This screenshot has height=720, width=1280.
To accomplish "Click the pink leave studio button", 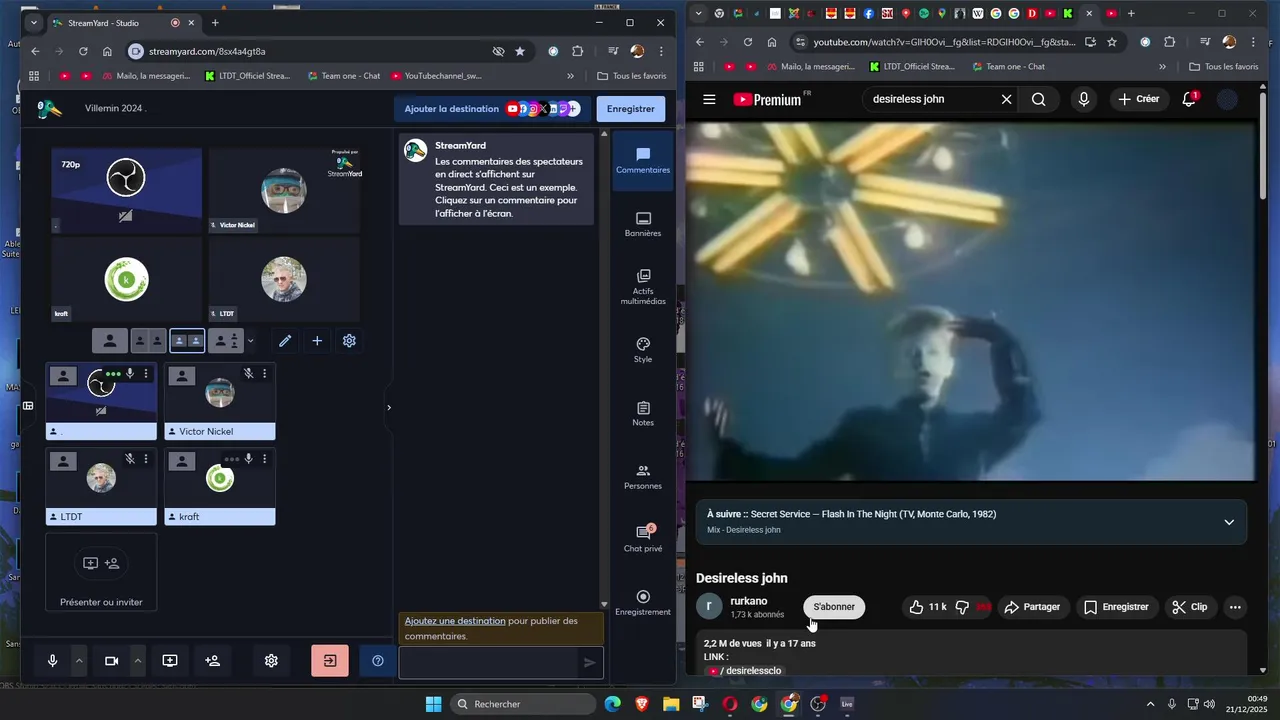I will 330,661.
